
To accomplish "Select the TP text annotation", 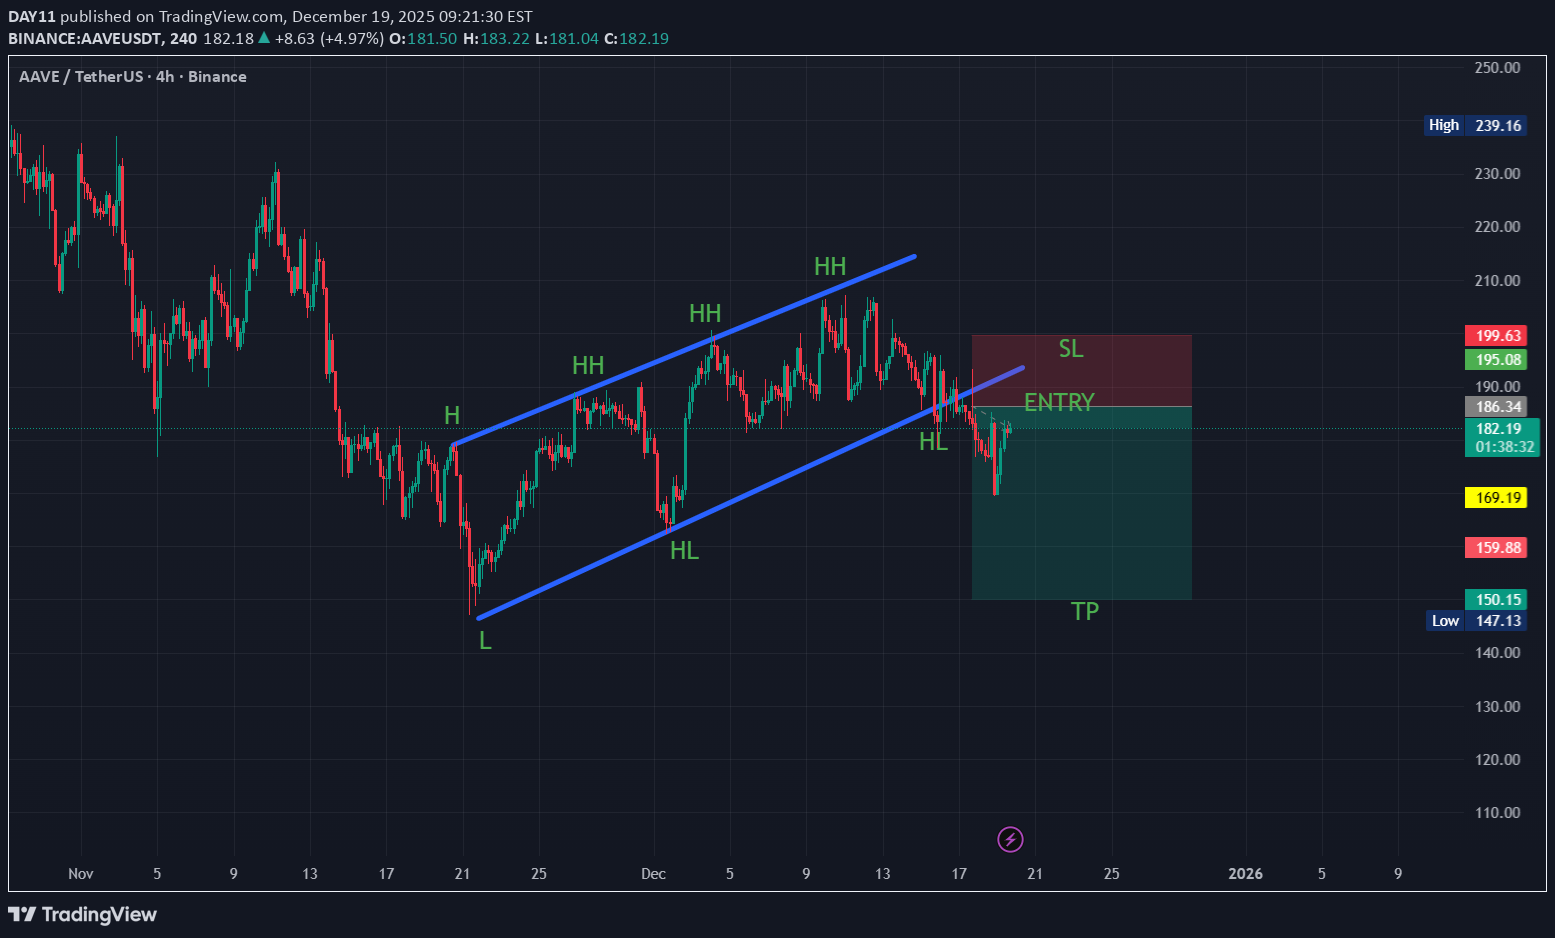I will click(1084, 611).
